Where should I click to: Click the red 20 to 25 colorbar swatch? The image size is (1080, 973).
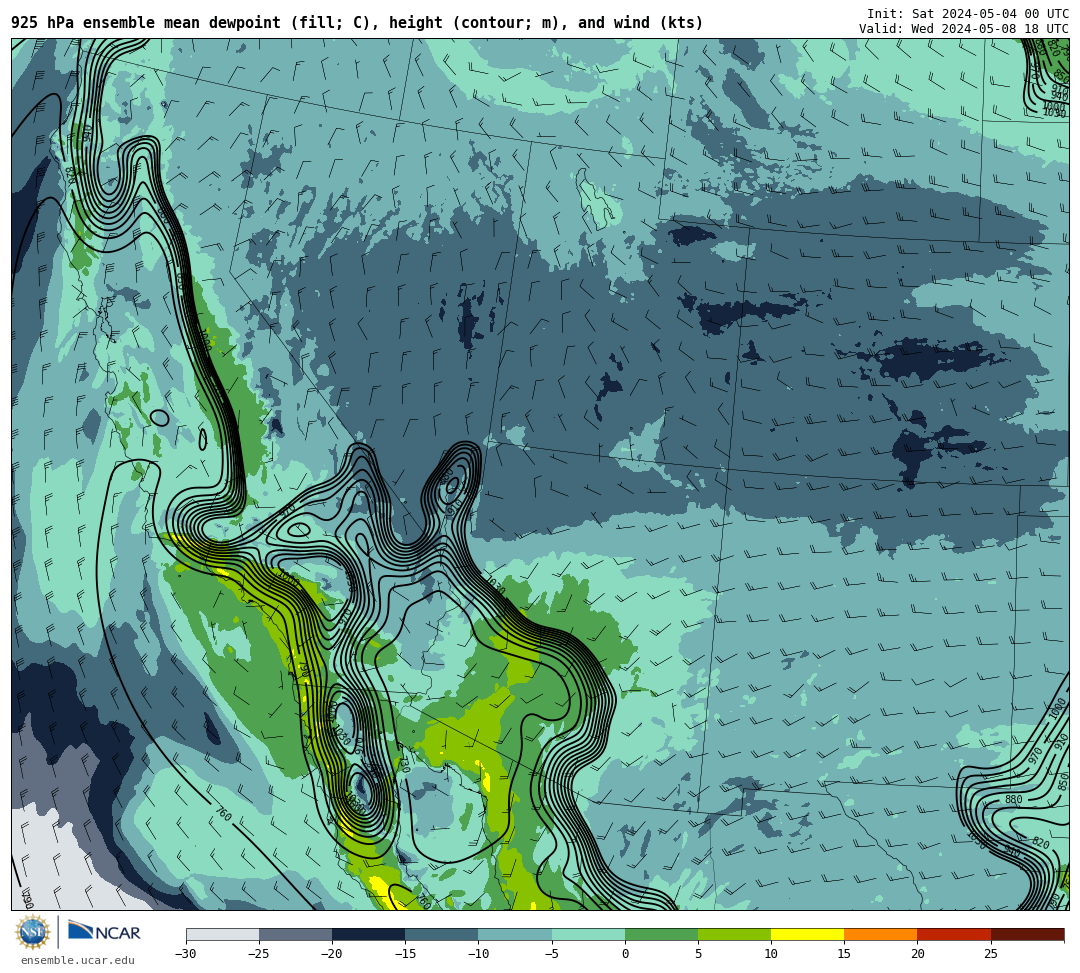954,934
